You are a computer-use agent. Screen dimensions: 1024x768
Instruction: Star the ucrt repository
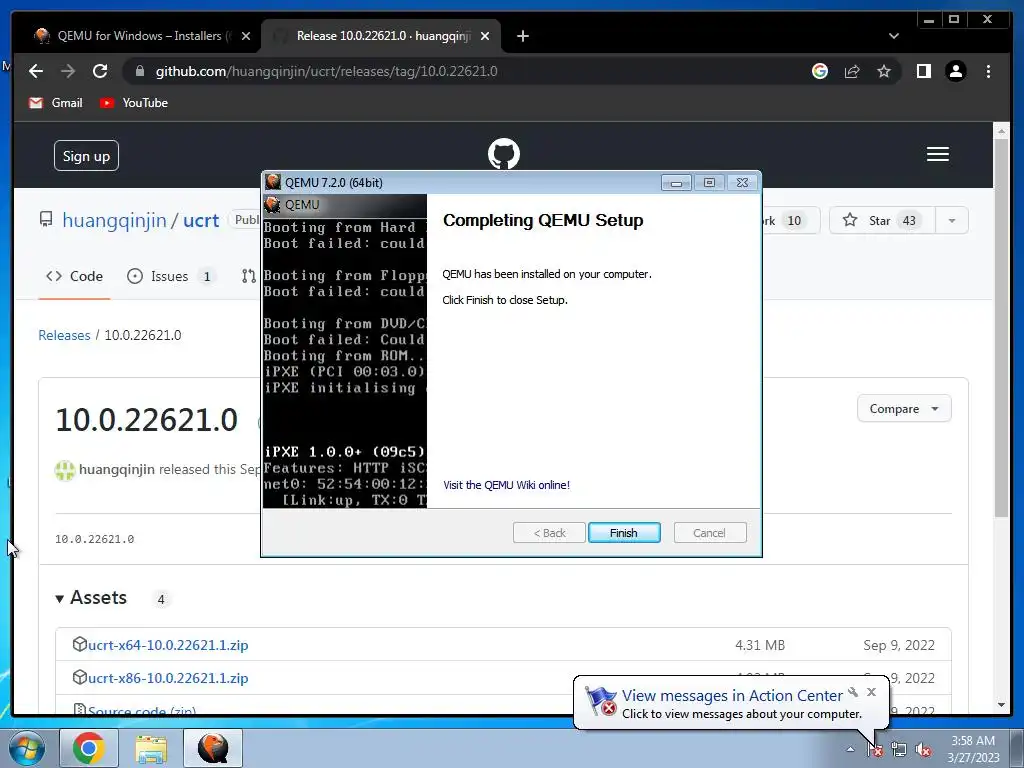click(x=883, y=221)
